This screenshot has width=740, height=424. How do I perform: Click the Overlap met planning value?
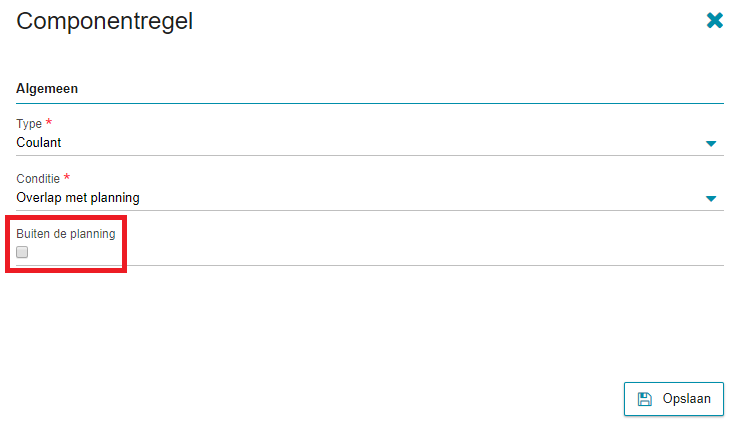click(x=78, y=198)
